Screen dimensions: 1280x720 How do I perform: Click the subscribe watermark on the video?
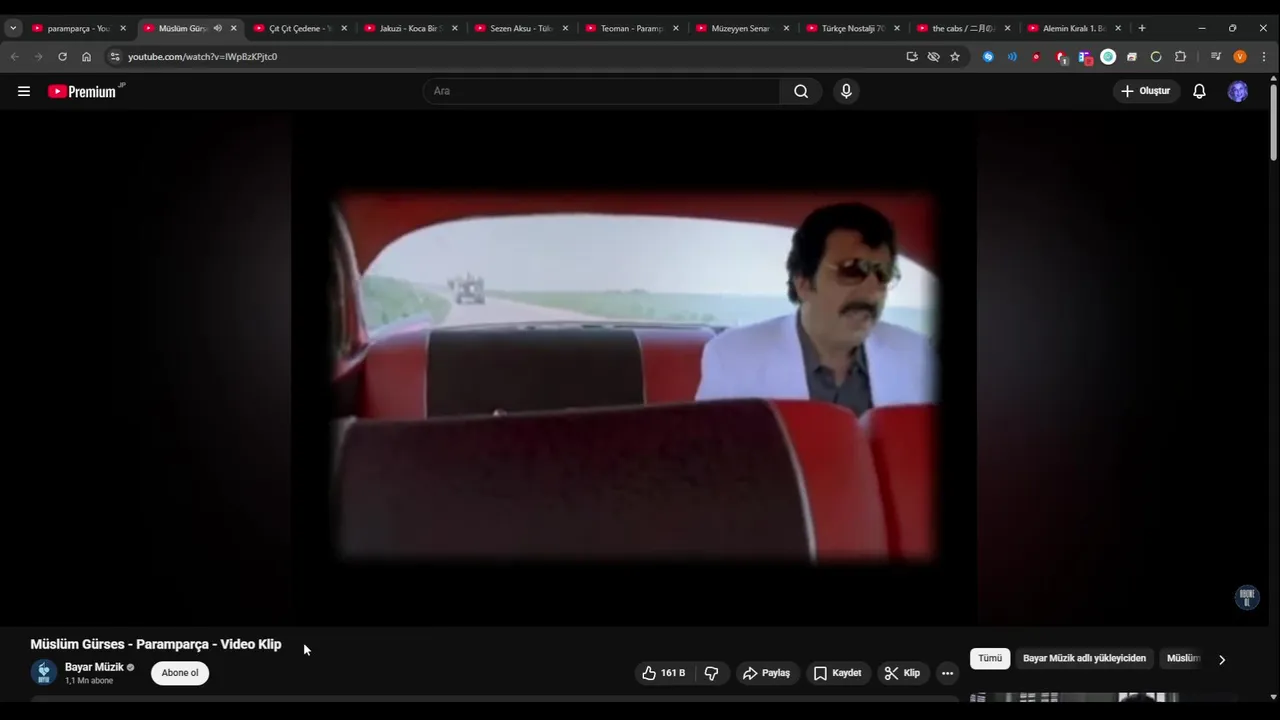(1247, 598)
